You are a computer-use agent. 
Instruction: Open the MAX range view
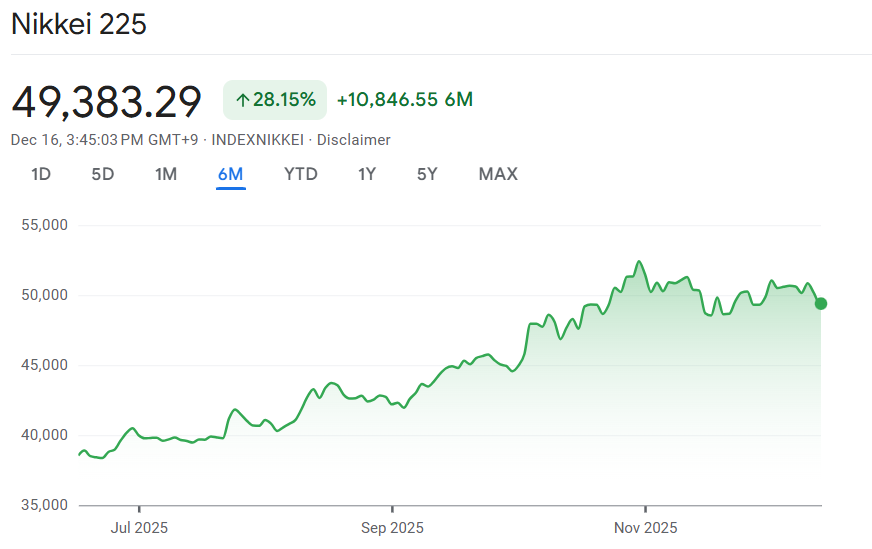click(498, 174)
